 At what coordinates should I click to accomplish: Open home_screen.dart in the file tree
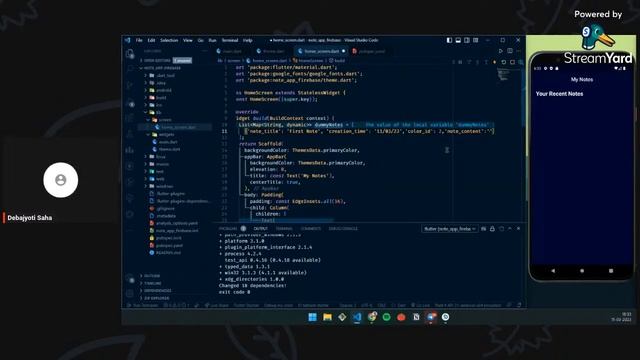(179, 127)
